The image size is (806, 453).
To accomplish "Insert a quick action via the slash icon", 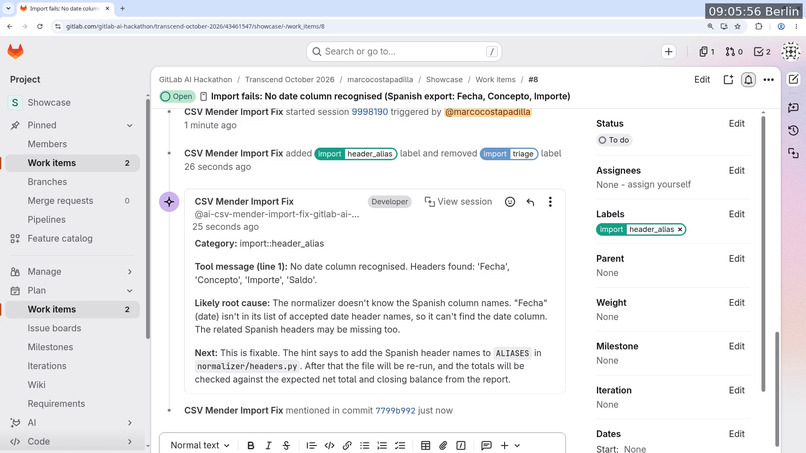I will pyautogui.click(x=461, y=445).
